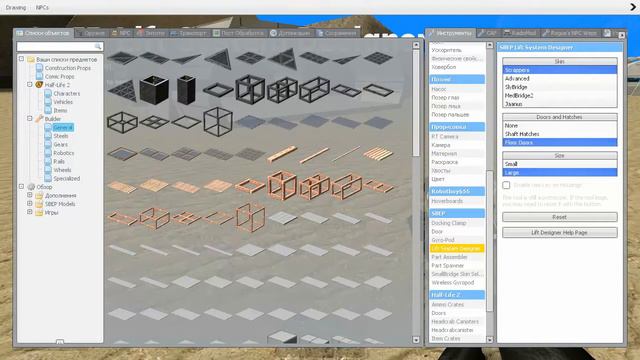Select Characters under Half-Life 2
The height and width of the screenshot is (360, 640).
point(67,93)
